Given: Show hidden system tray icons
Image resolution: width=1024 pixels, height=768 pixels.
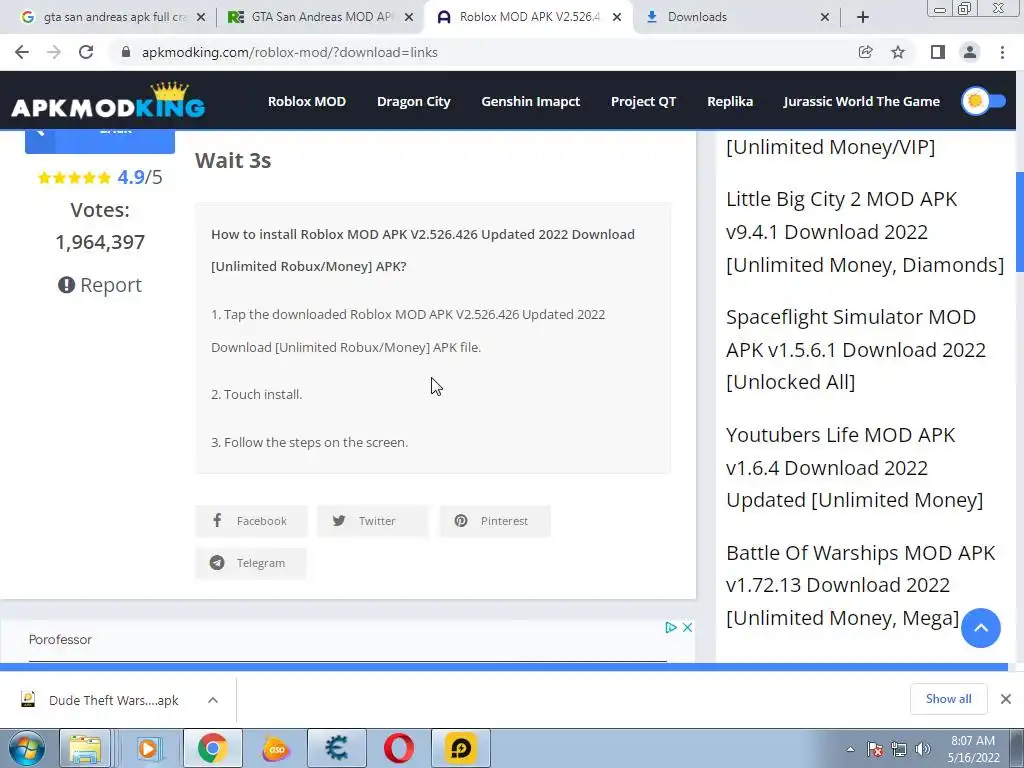Looking at the screenshot, I should click(x=850, y=750).
